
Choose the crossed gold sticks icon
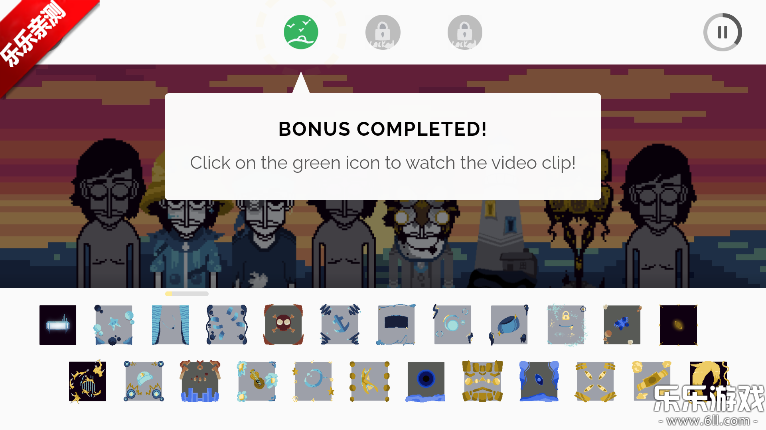pos(596,381)
